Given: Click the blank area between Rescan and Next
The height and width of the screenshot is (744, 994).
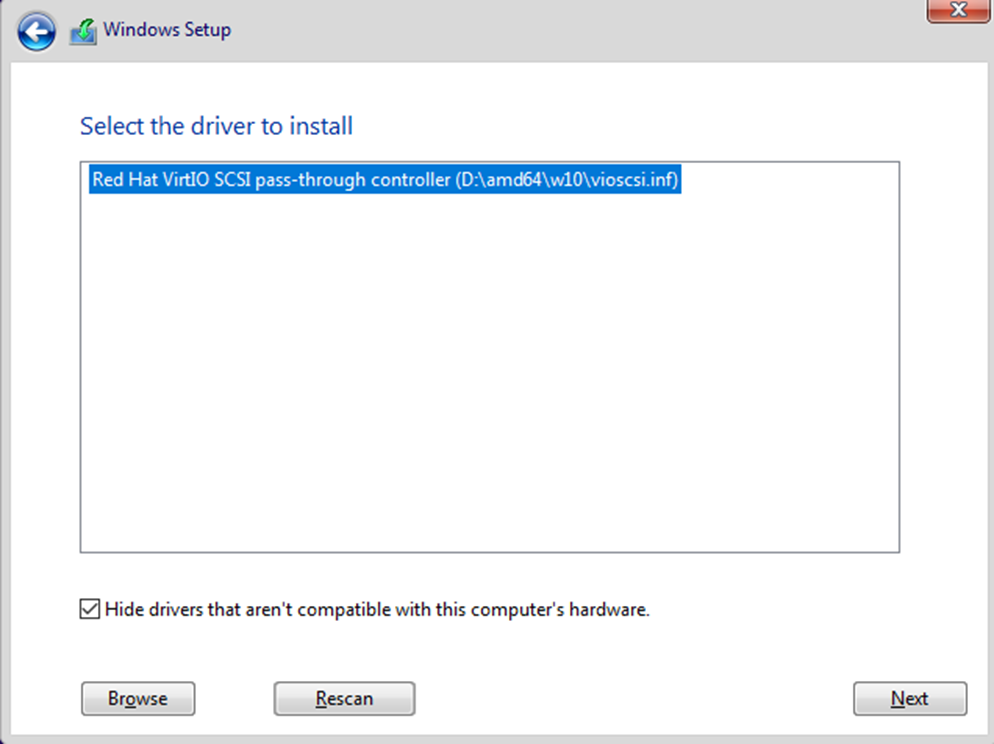Looking at the screenshot, I should coord(630,699).
